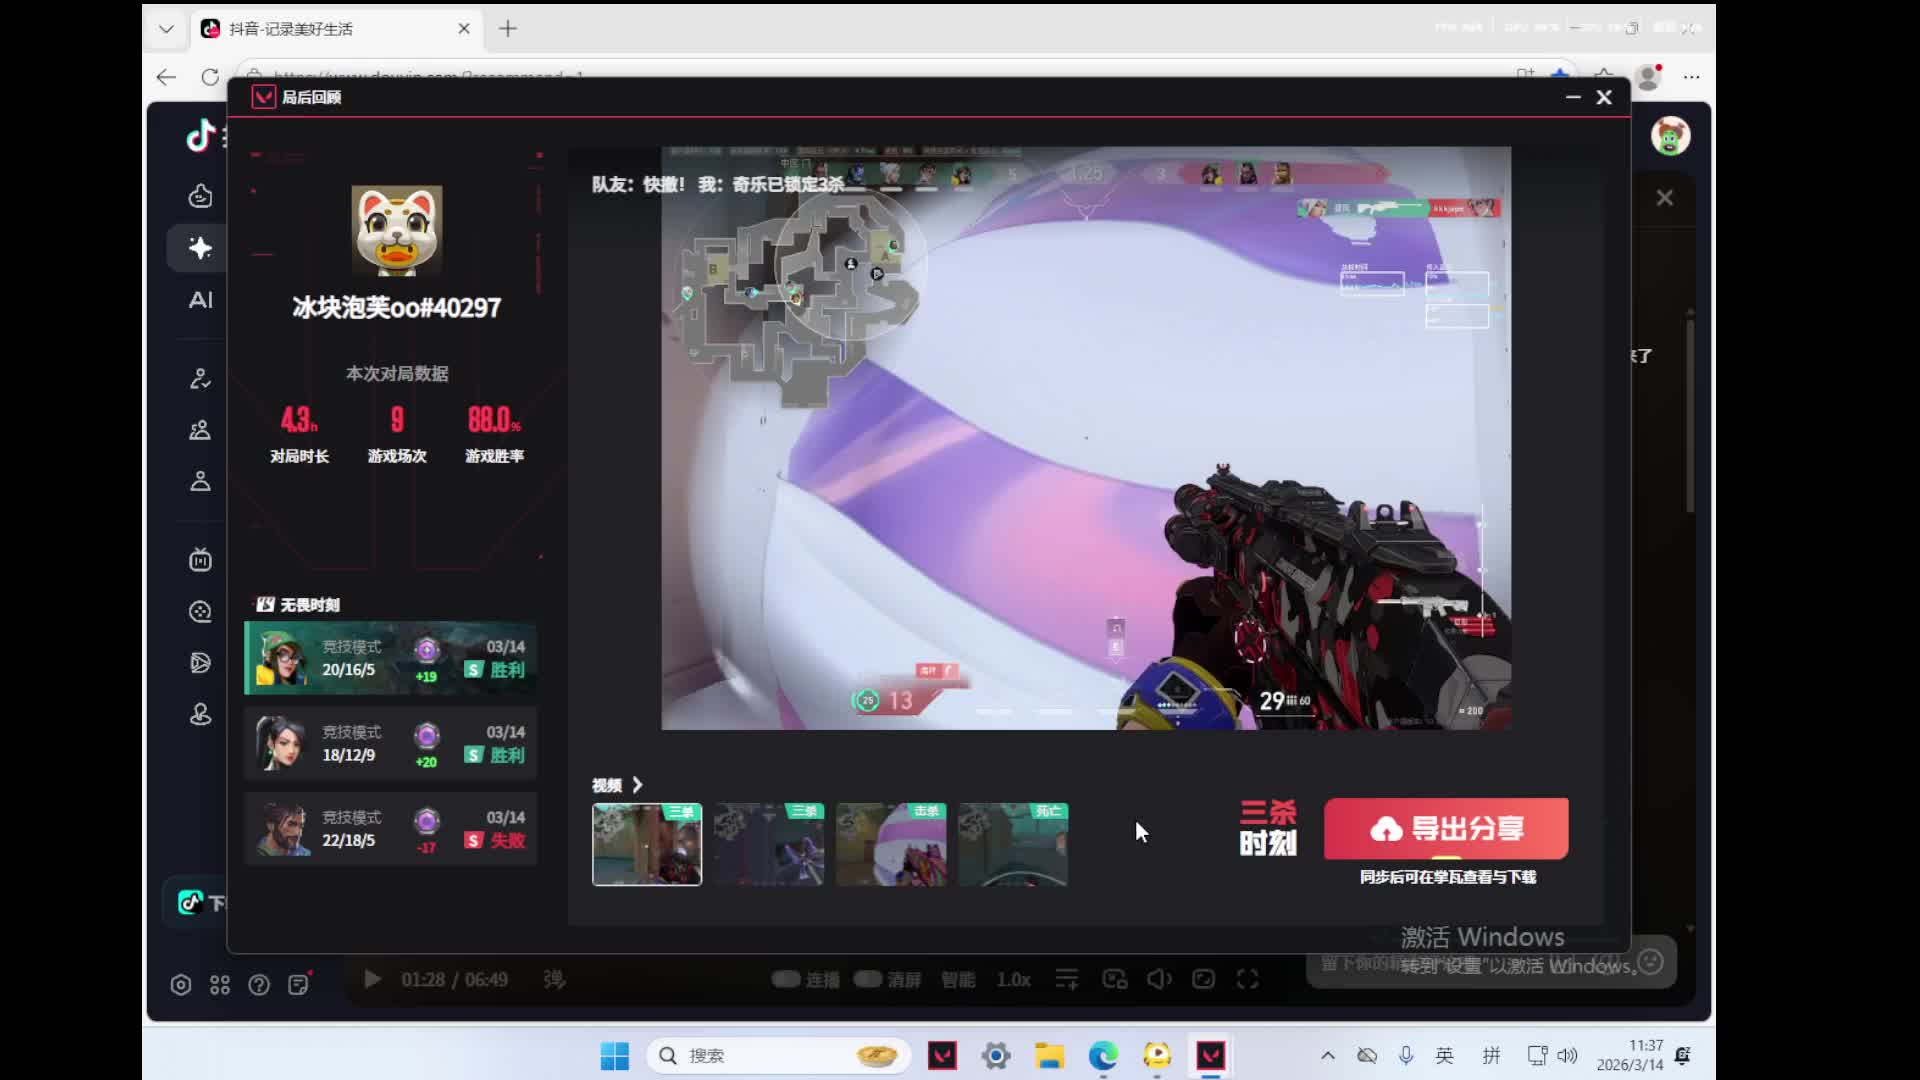Select the 20/16/5 victory match entry
Image resolution: width=1920 pixels, height=1080 pixels.
click(x=390, y=658)
